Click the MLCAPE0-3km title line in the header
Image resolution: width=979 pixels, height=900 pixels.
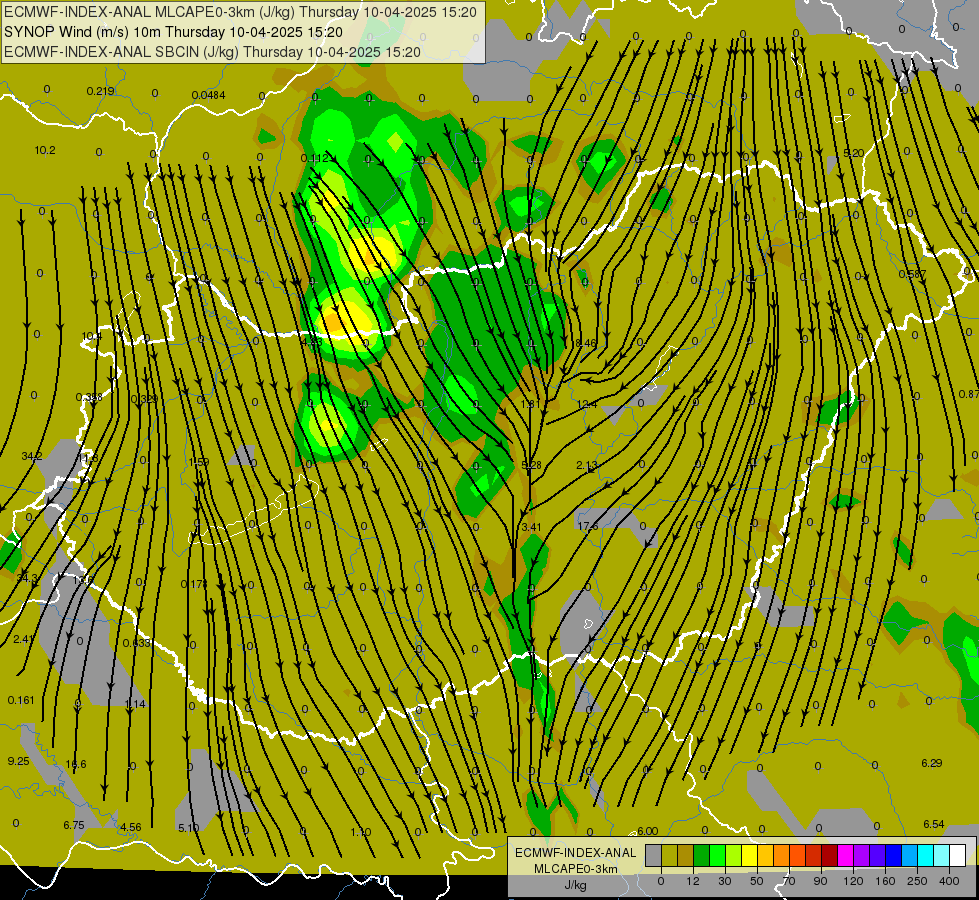pyautogui.click(x=240, y=12)
